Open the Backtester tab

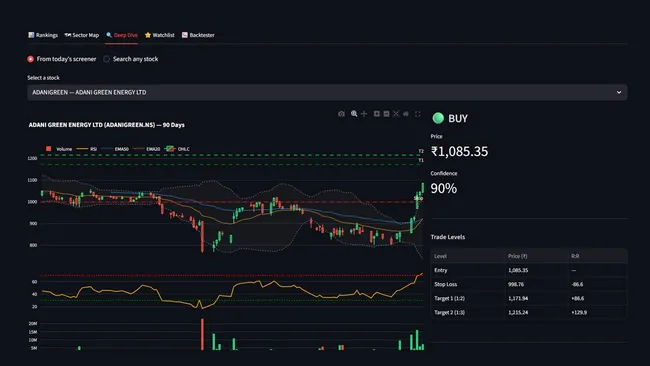pyautogui.click(x=198, y=35)
